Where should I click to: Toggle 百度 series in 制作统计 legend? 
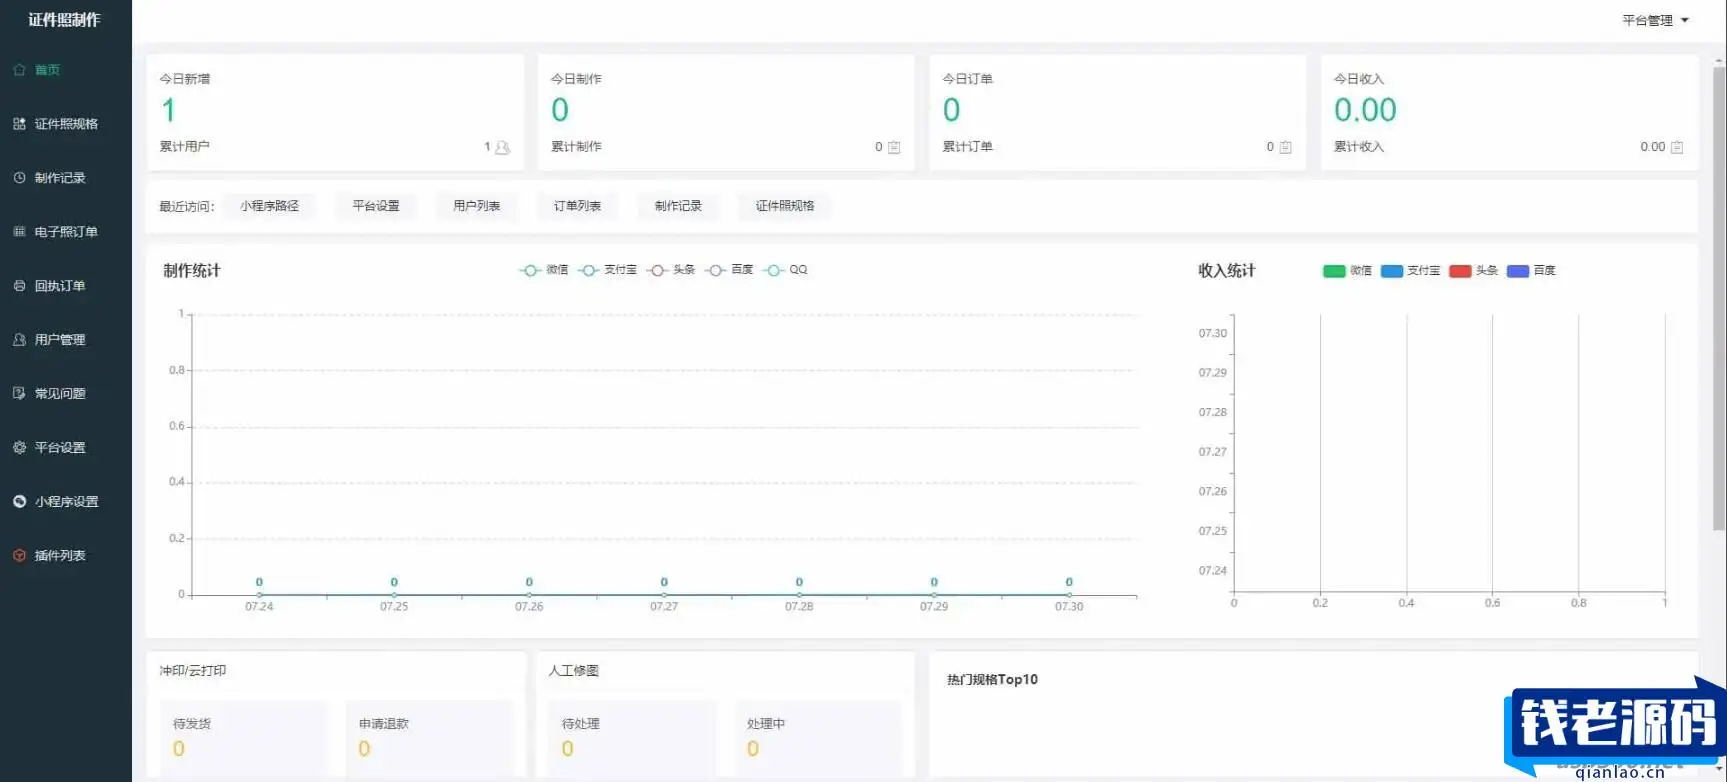[x=729, y=270]
